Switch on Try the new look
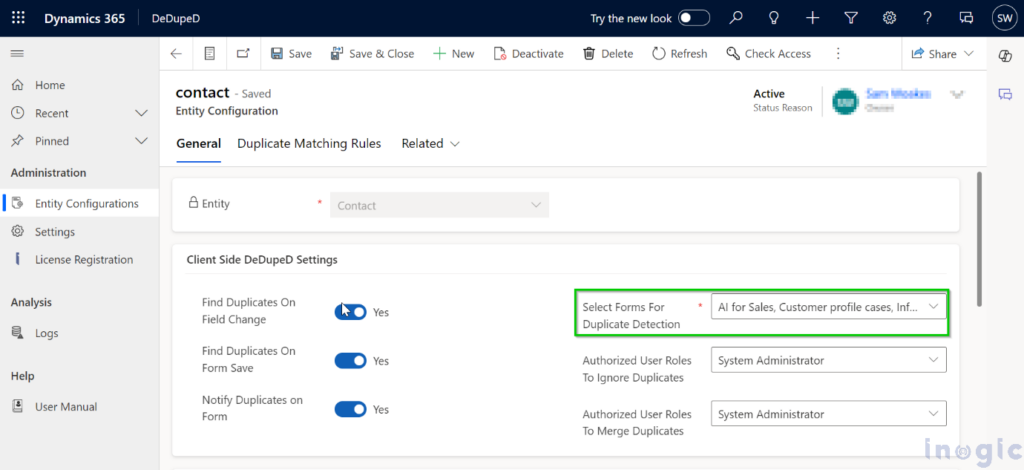Screen dimensions: 1024x470 (x=694, y=18)
